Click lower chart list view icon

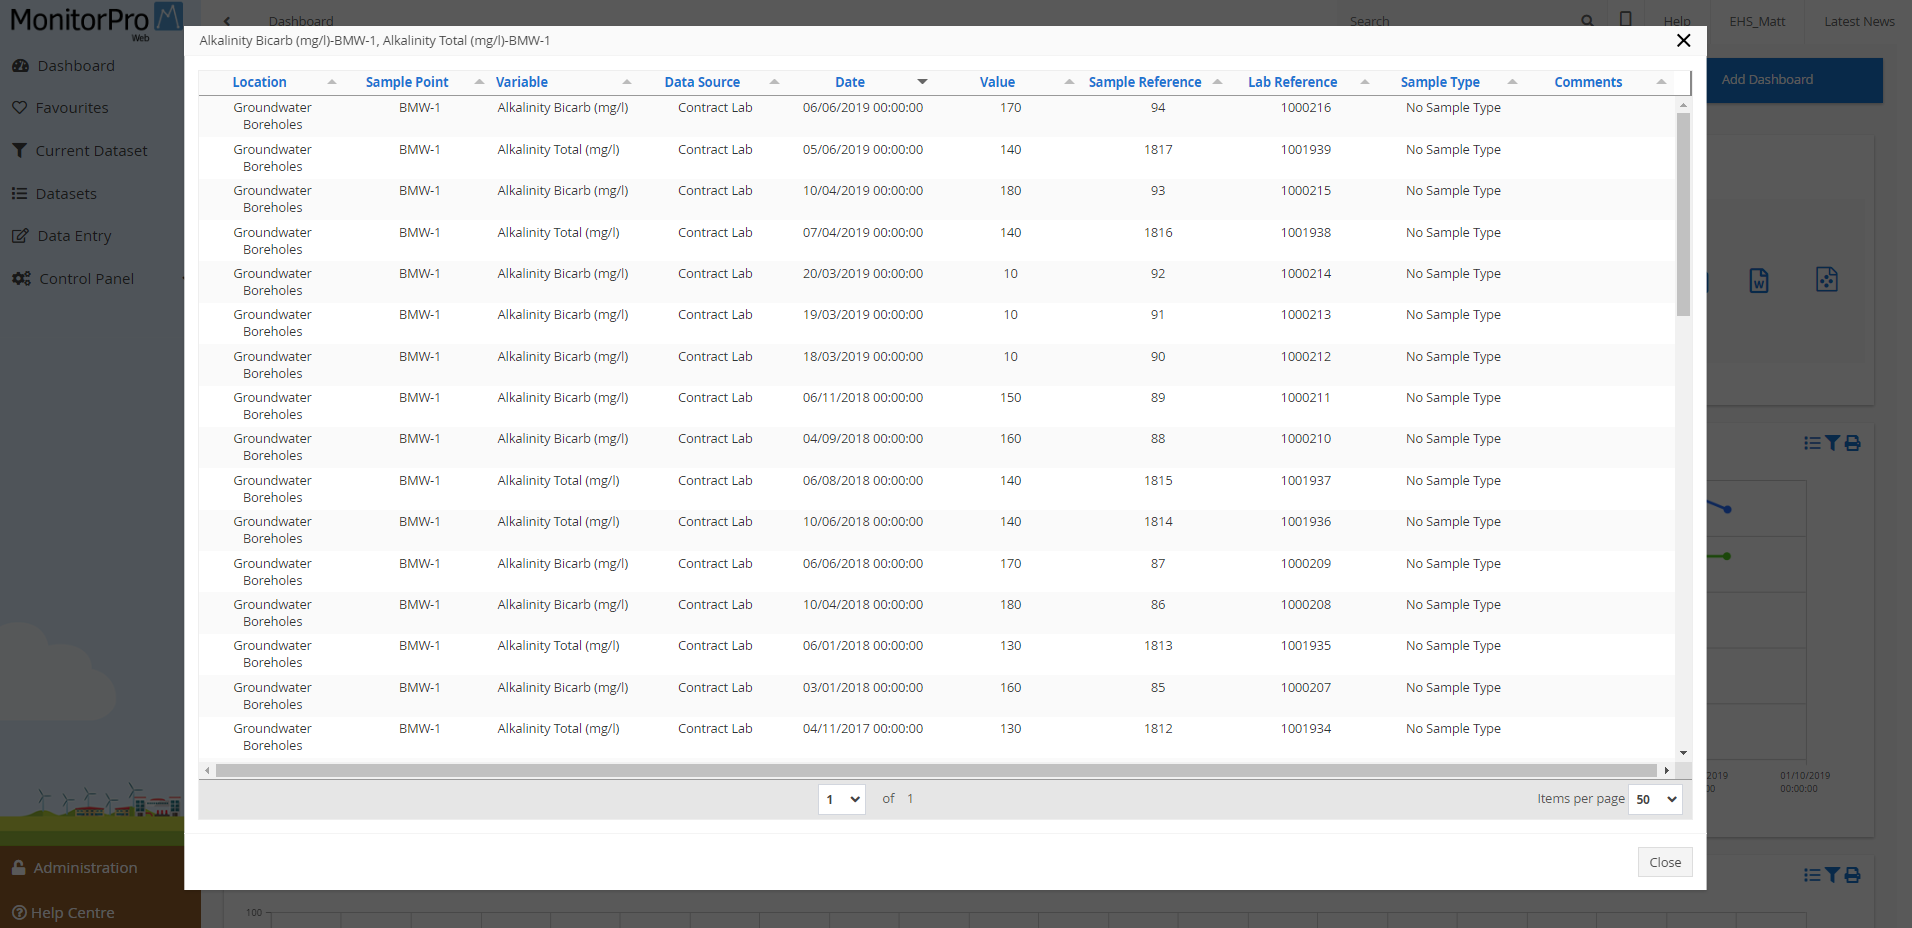[1812, 875]
